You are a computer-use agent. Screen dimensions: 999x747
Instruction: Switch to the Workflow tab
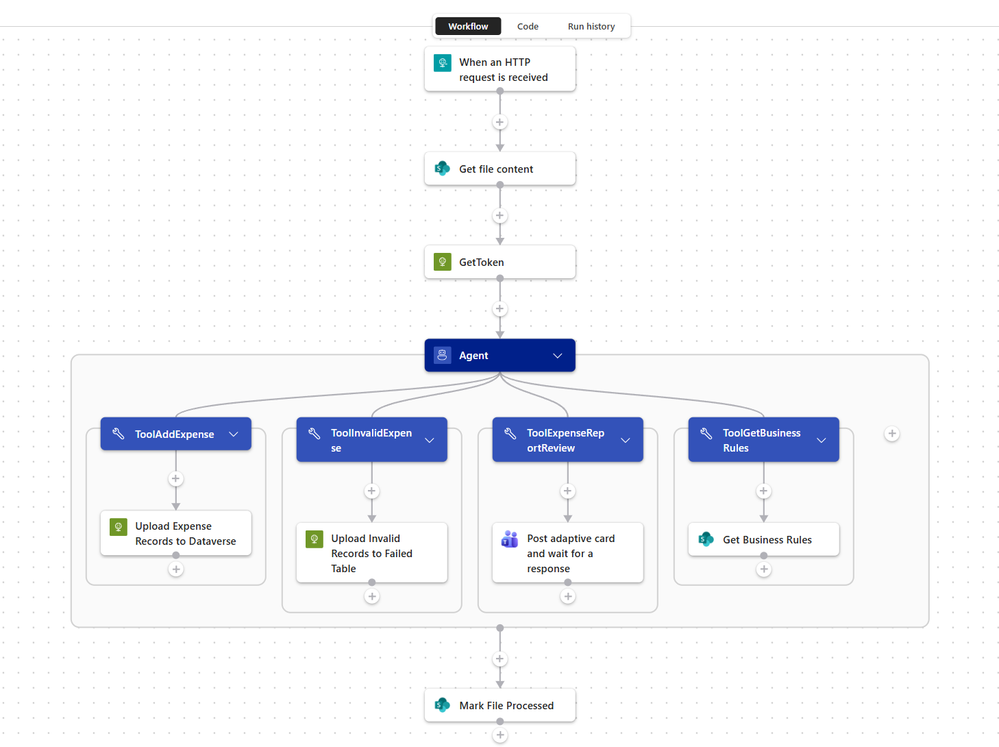click(x=468, y=26)
